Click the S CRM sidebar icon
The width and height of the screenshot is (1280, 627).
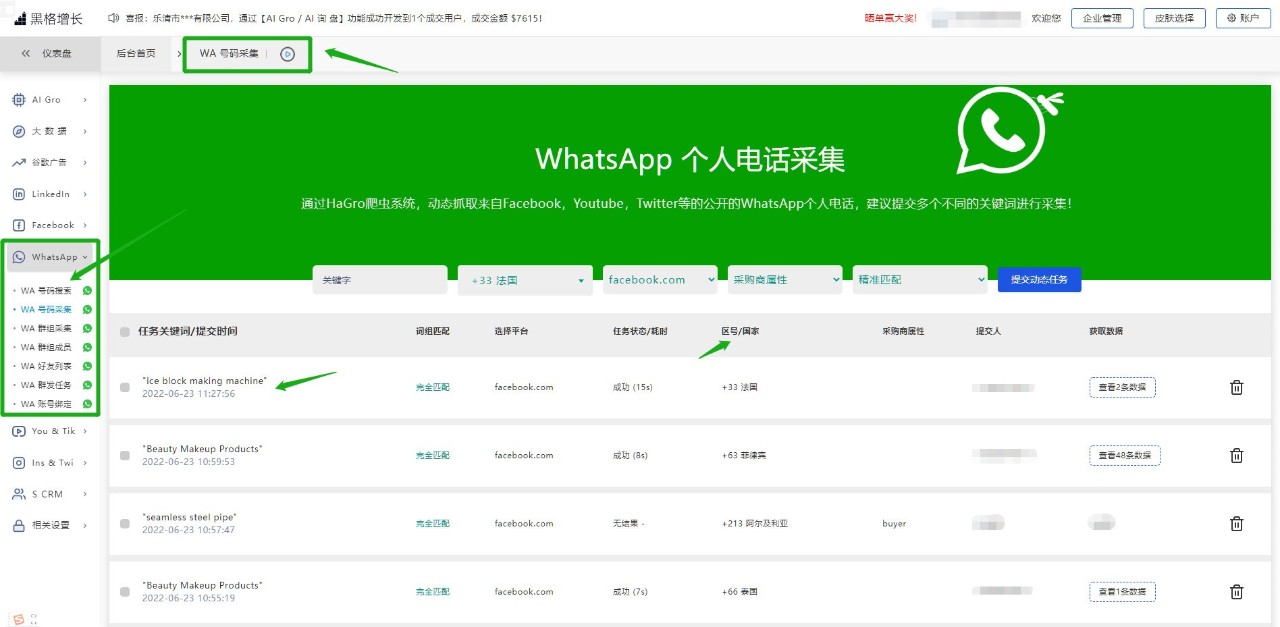coord(19,494)
